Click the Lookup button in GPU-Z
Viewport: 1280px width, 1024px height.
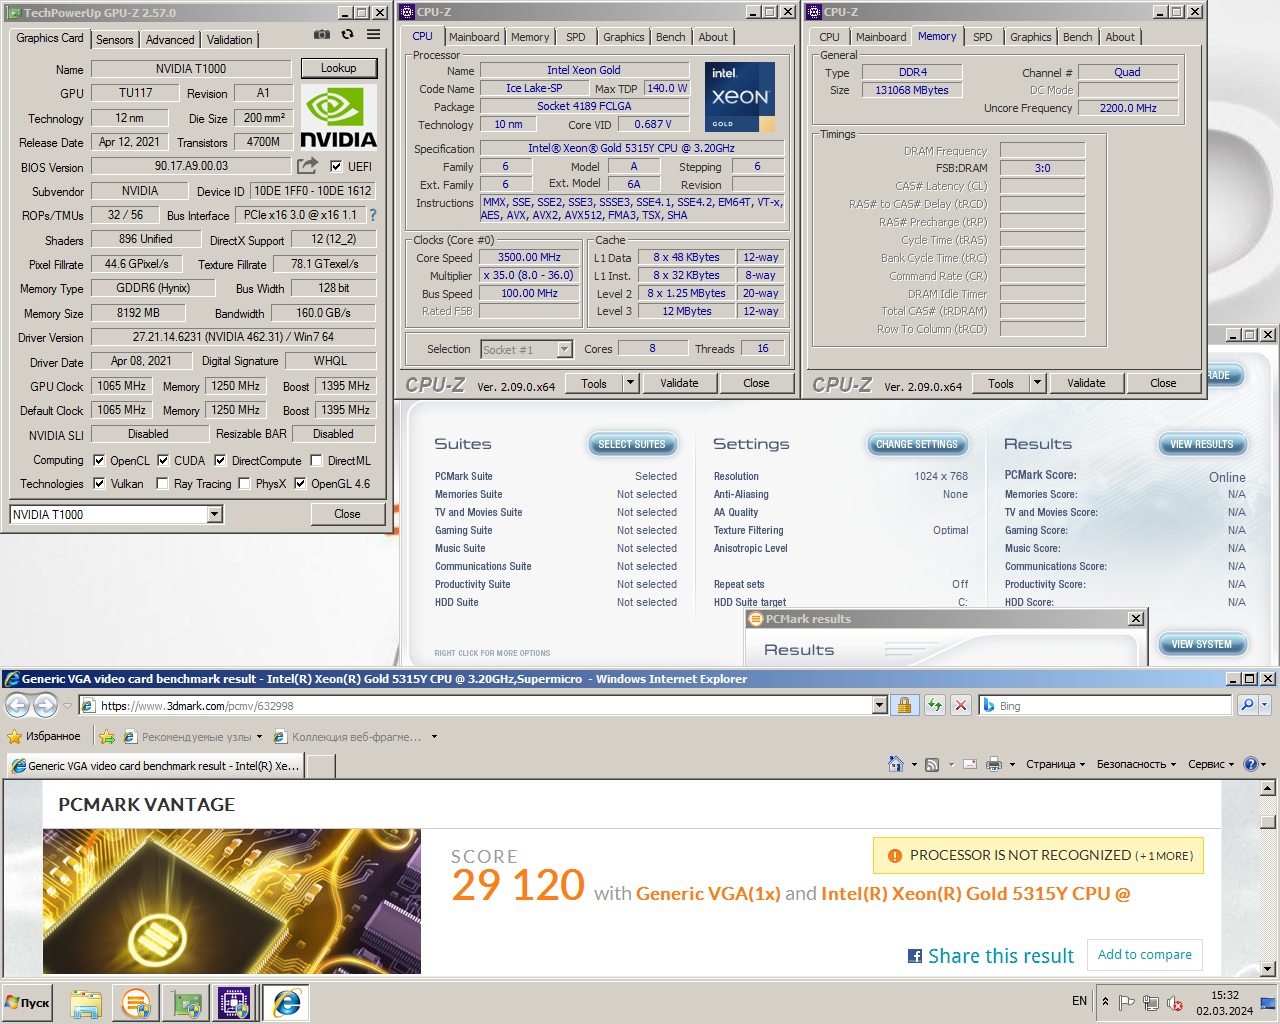339,68
